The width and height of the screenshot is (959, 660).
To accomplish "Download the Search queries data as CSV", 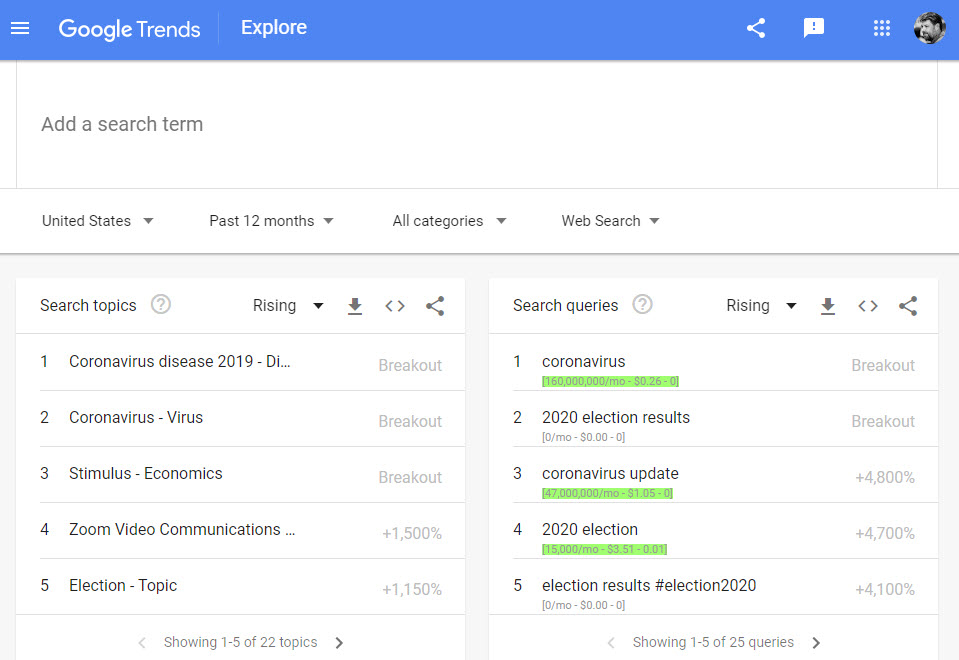I will pos(828,306).
